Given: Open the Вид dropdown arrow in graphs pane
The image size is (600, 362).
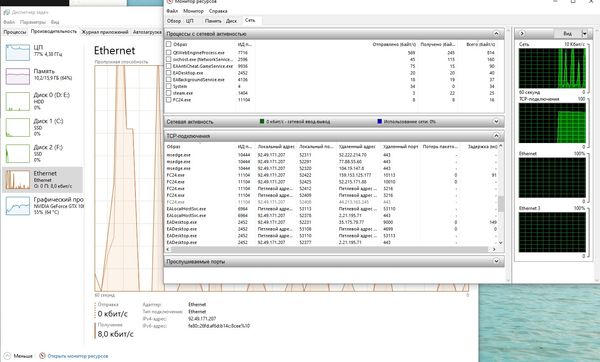Looking at the screenshot, I should pos(584,34).
